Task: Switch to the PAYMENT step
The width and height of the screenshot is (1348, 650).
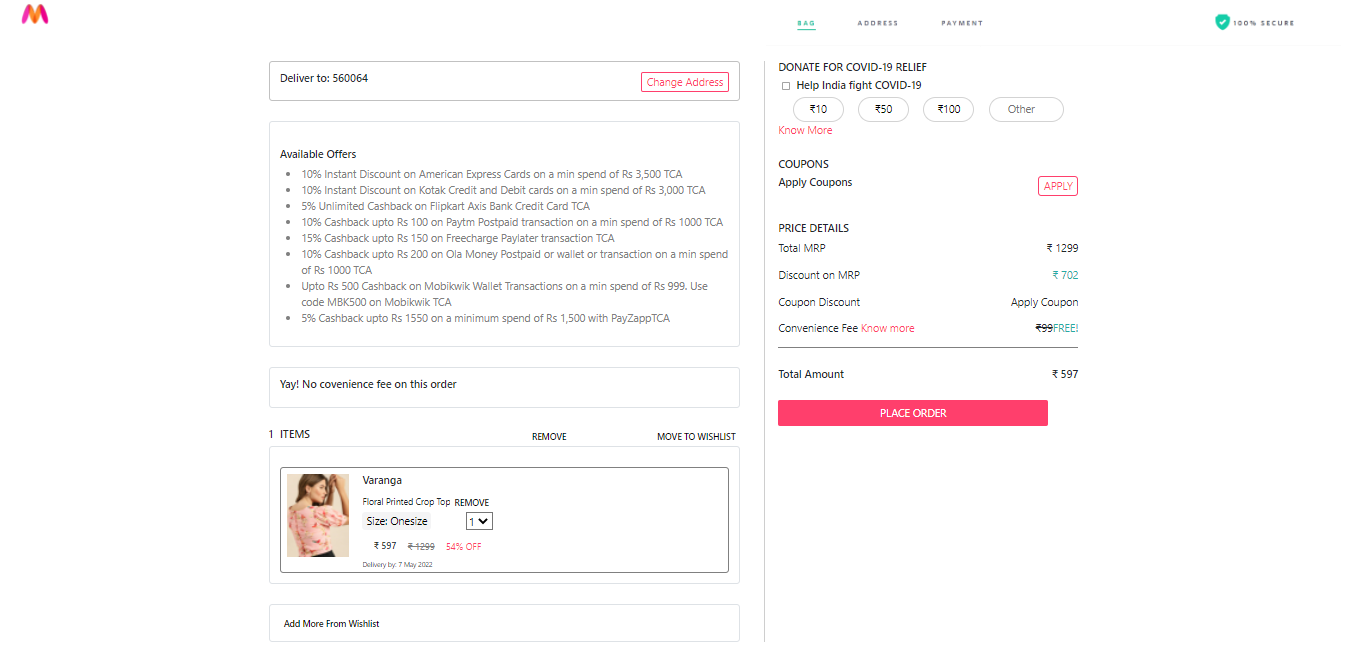Action: pos(961,22)
